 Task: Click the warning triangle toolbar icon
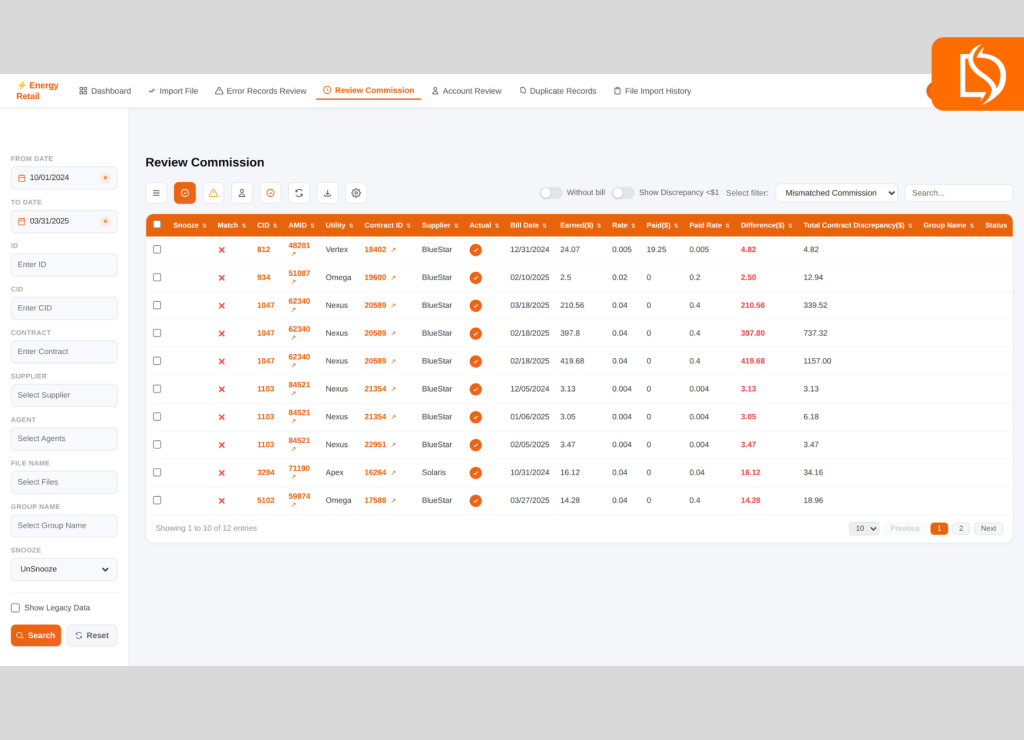(213, 193)
